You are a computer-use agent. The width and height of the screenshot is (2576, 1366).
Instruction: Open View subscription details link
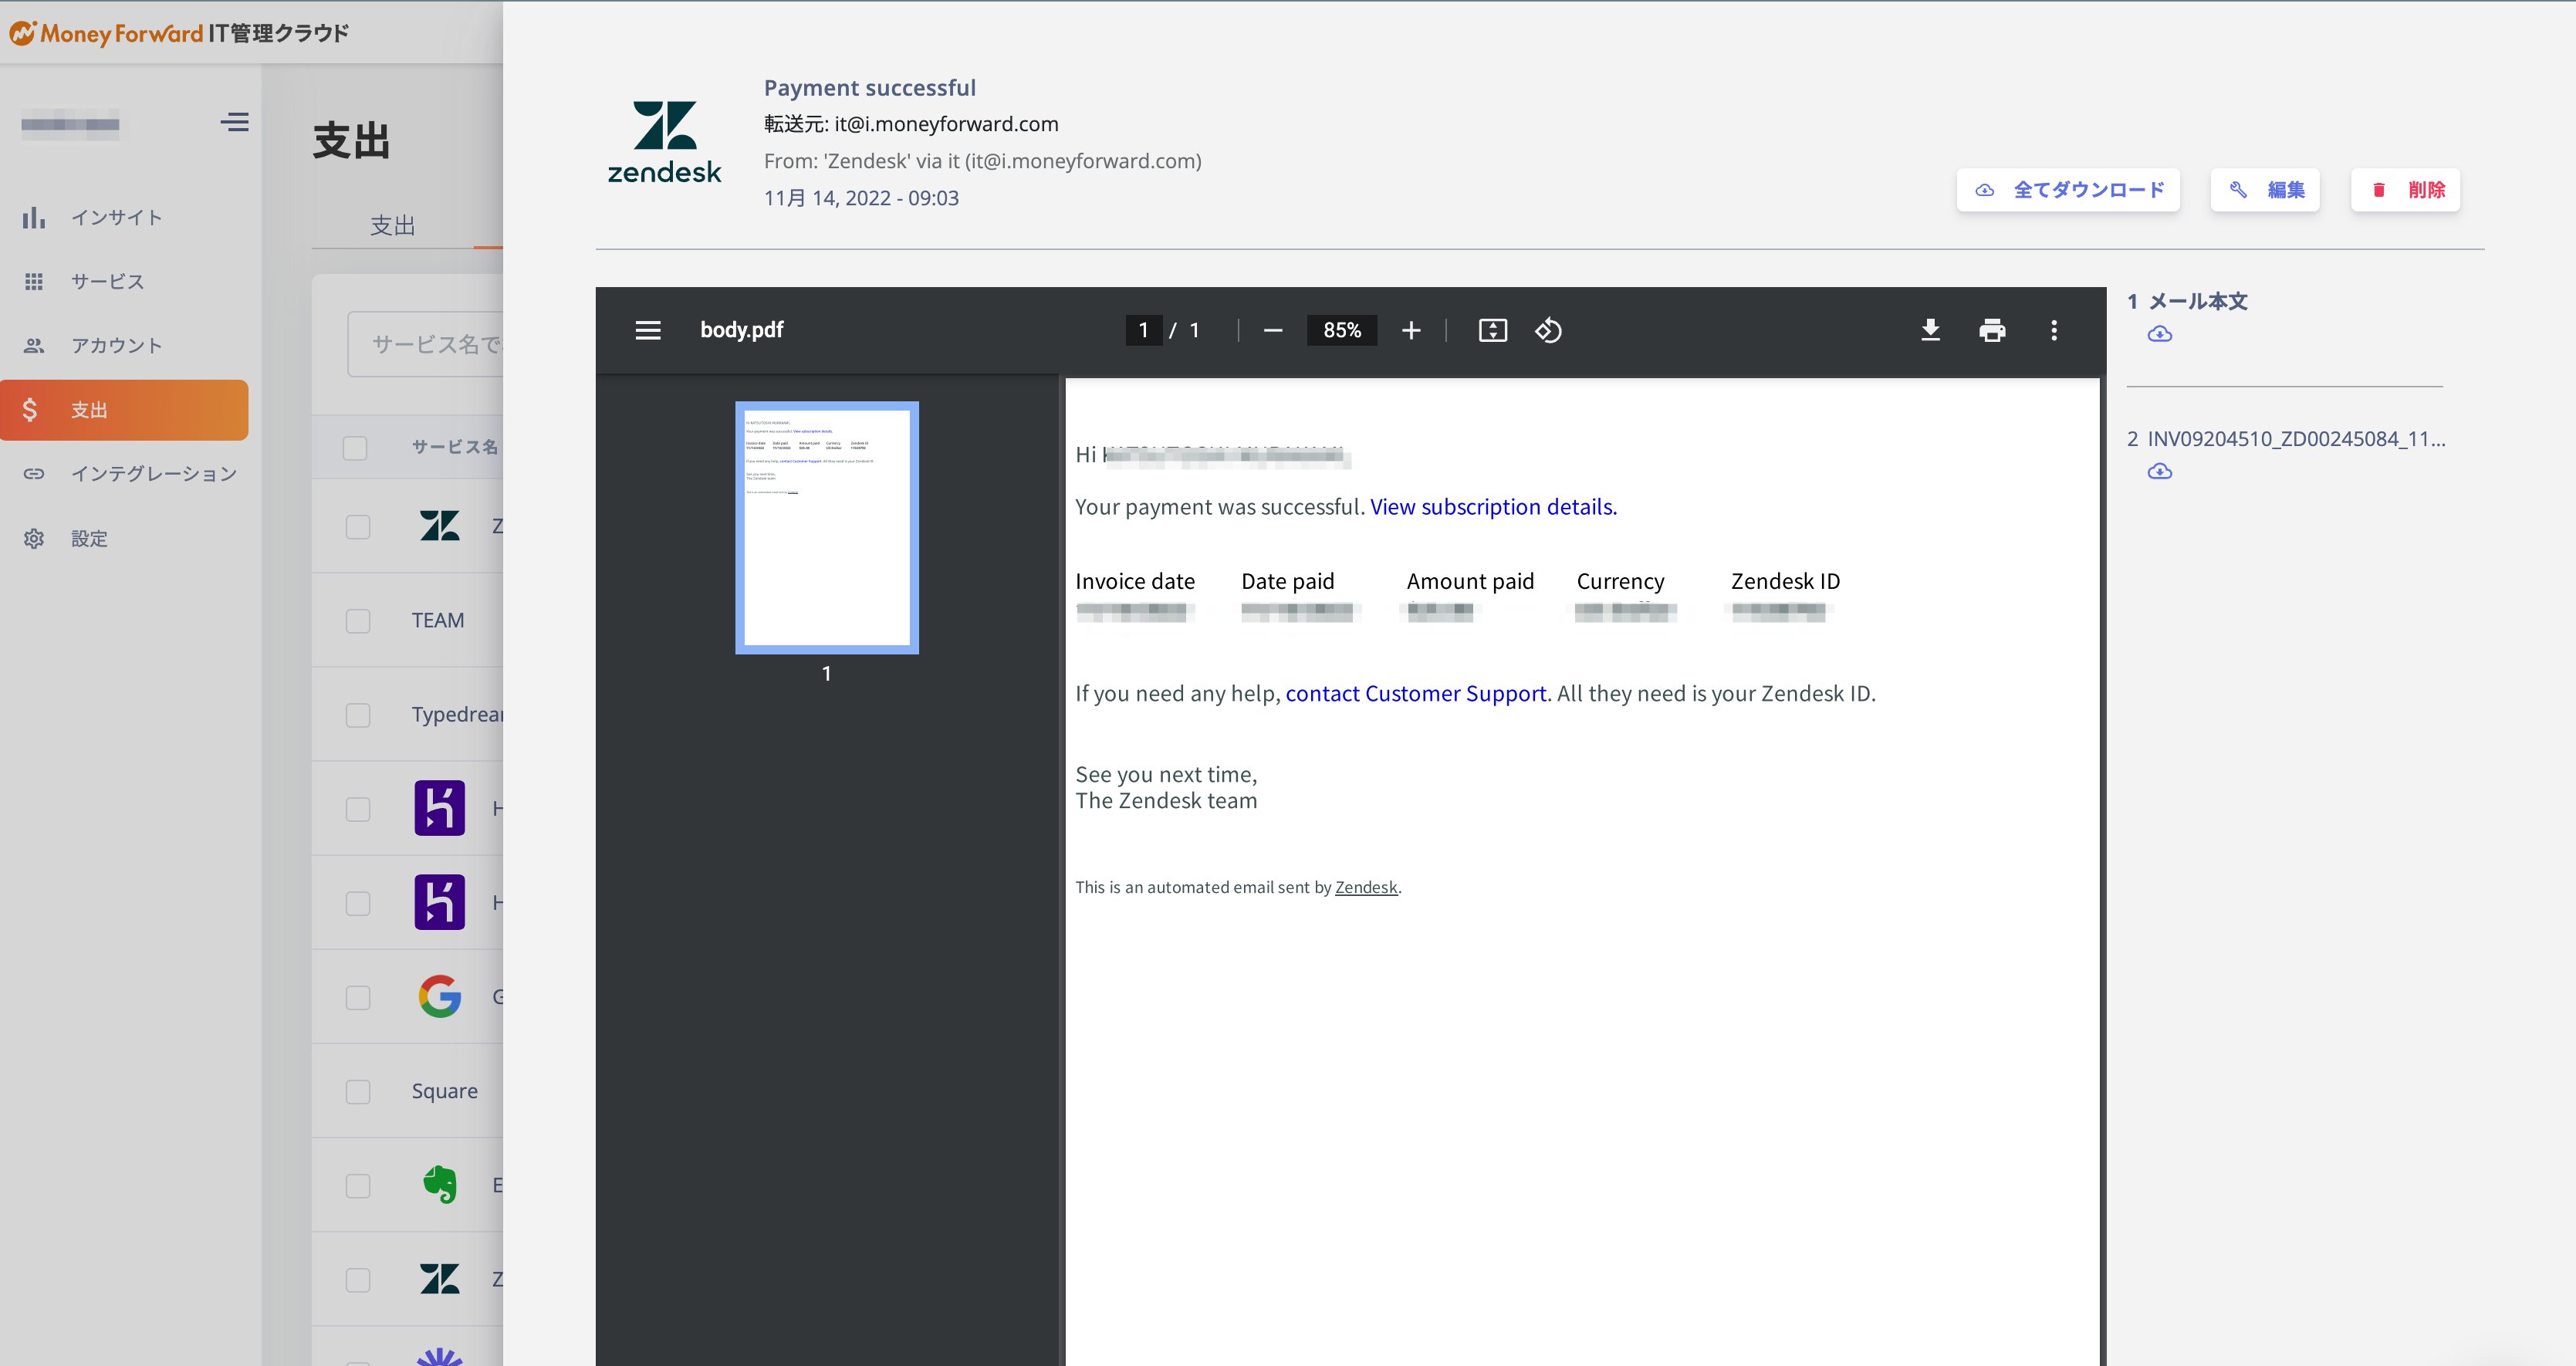coord(1493,507)
